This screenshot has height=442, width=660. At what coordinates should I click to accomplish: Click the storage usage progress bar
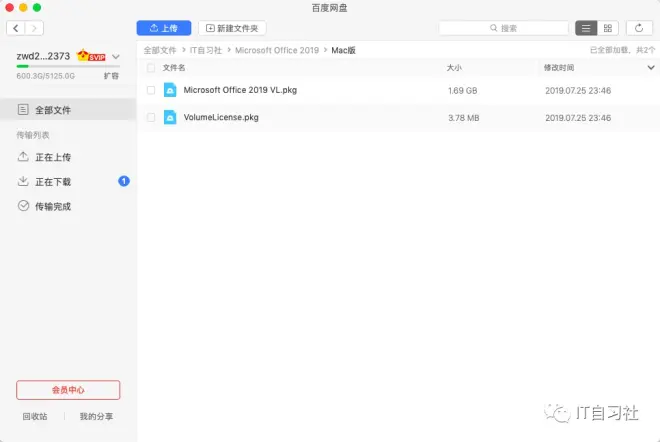click(67, 66)
